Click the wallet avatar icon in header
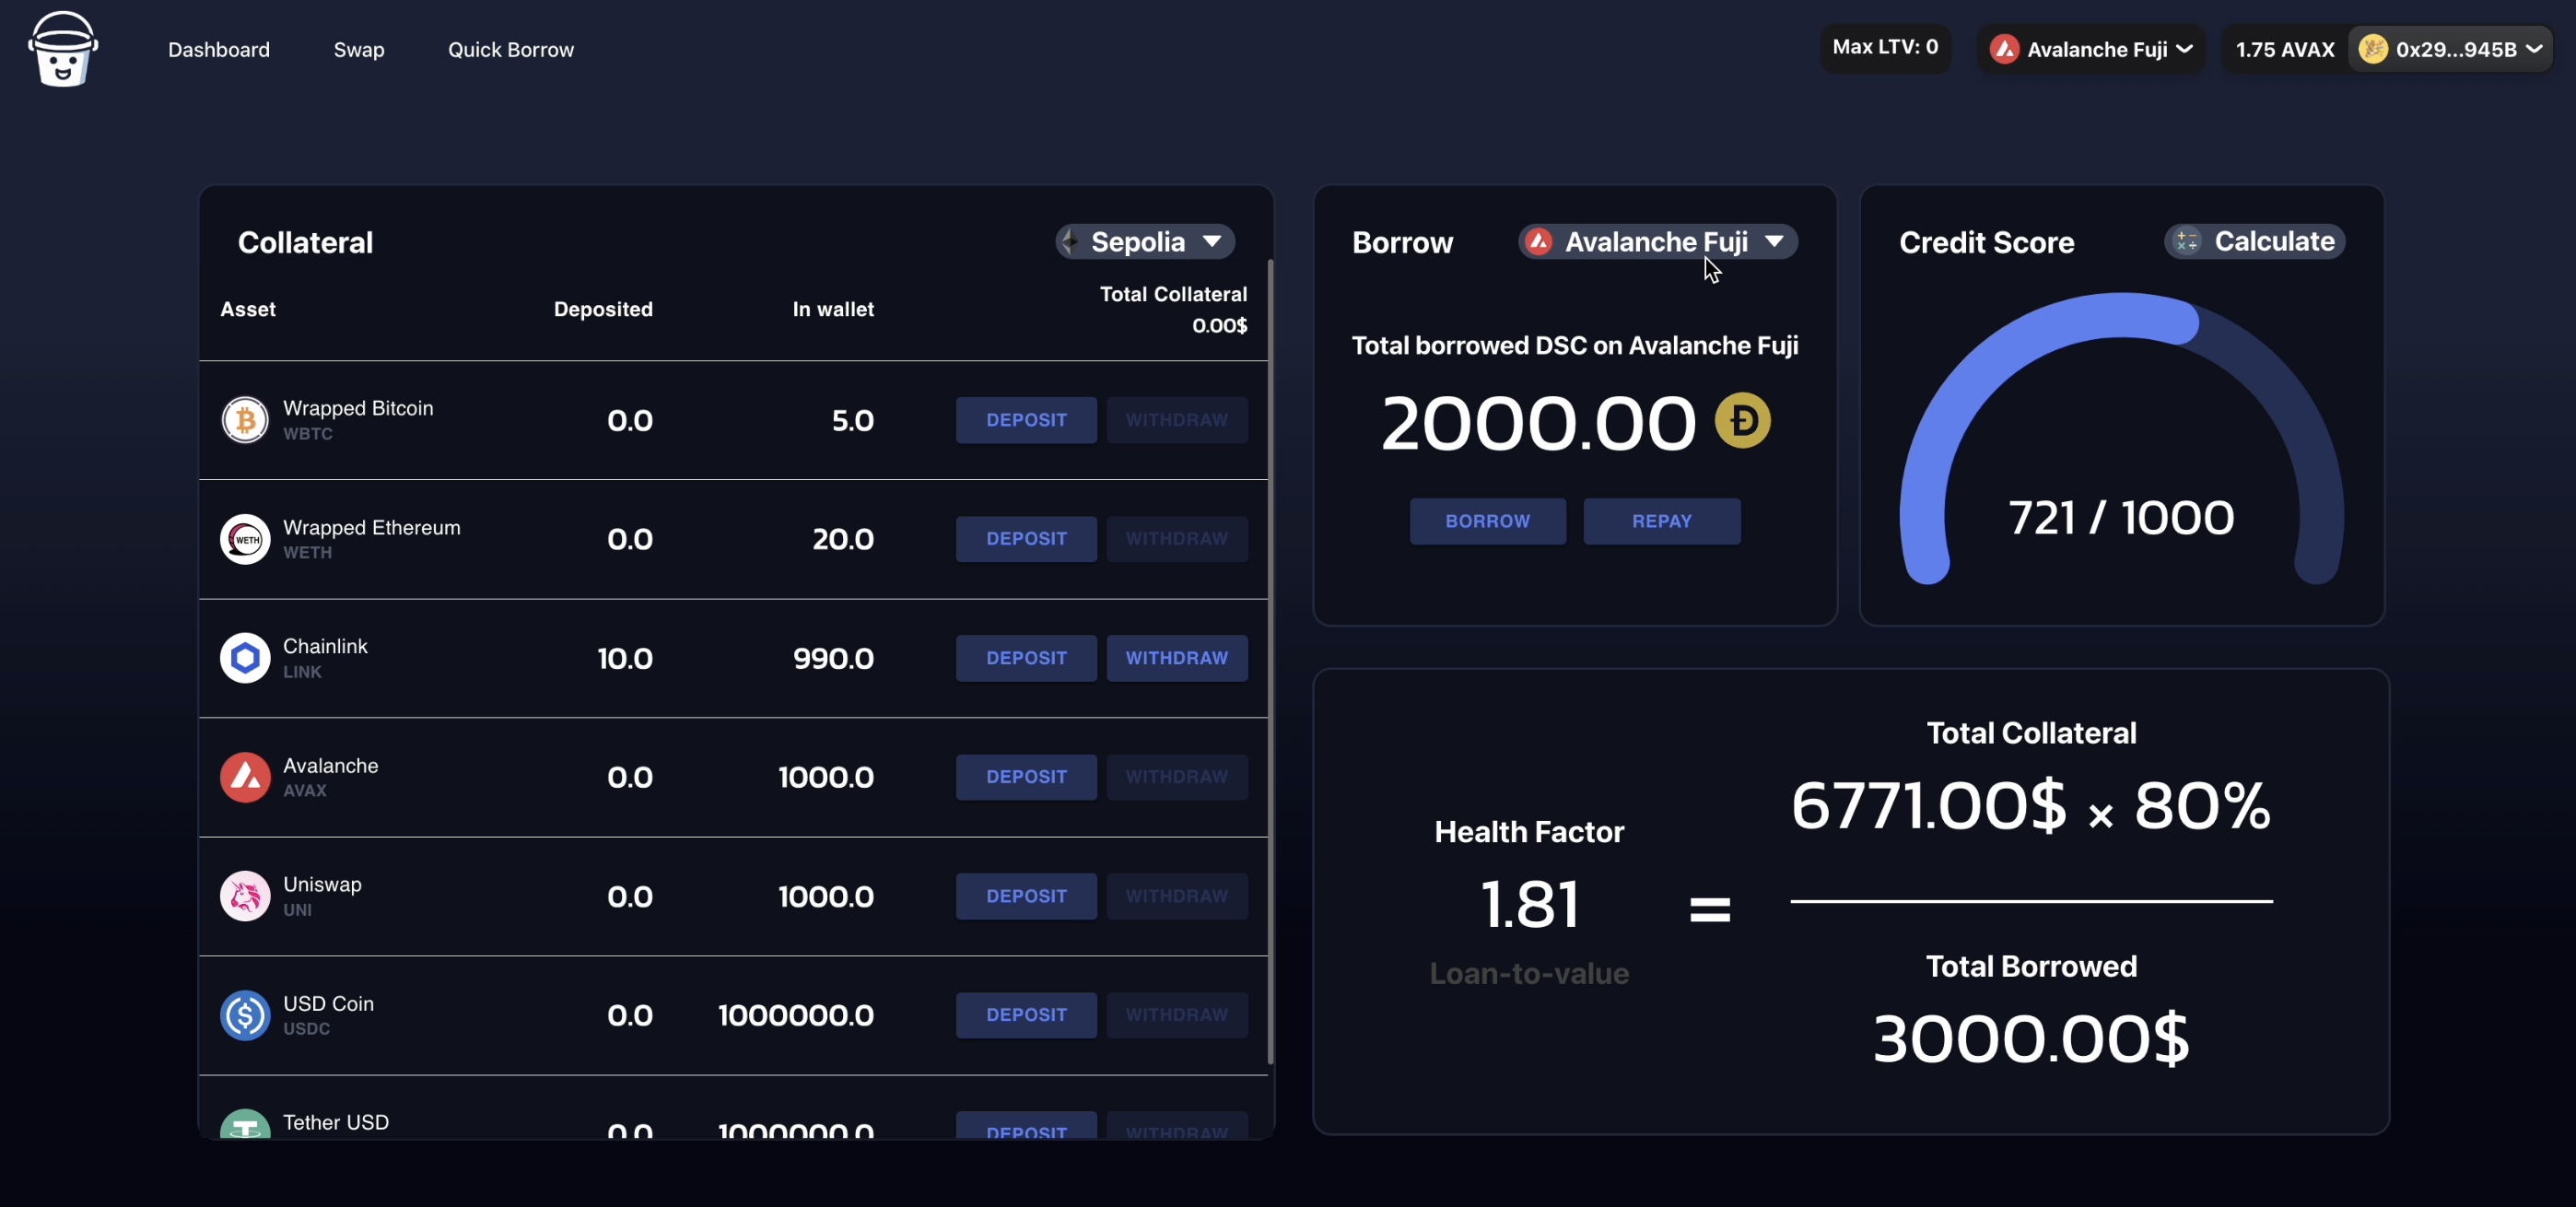 click(2372, 49)
